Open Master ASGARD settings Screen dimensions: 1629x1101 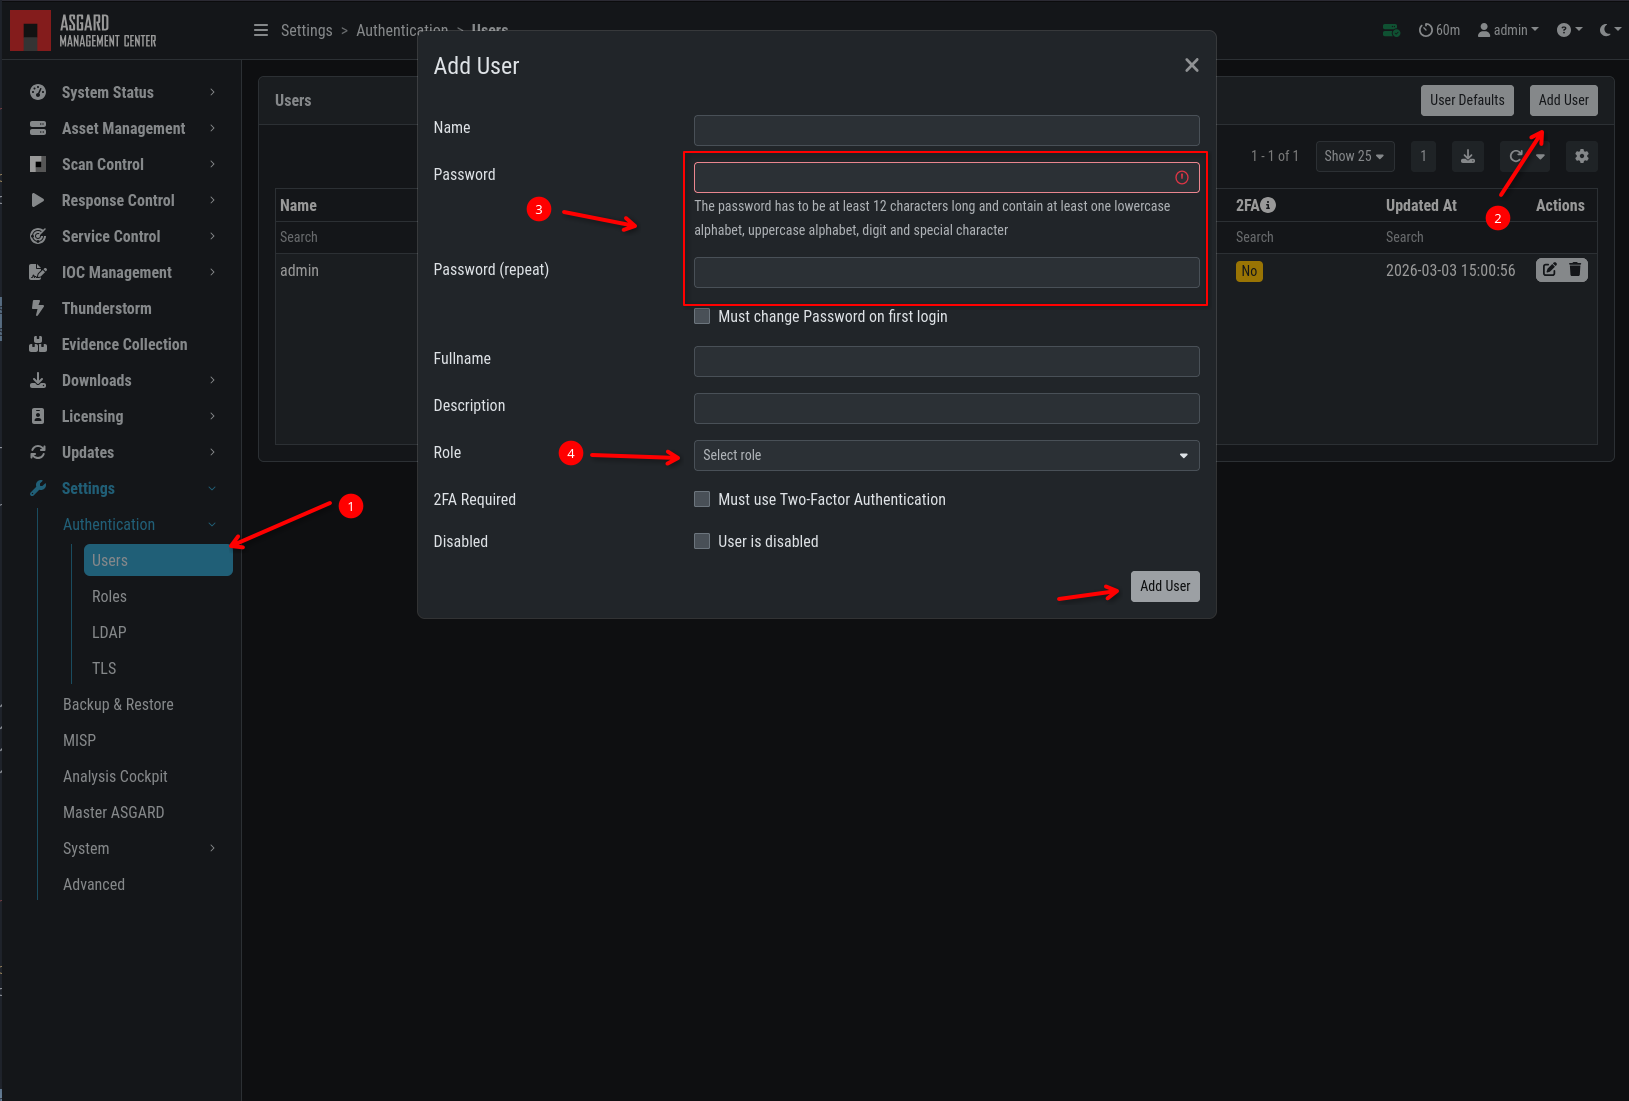(x=113, y=812)
